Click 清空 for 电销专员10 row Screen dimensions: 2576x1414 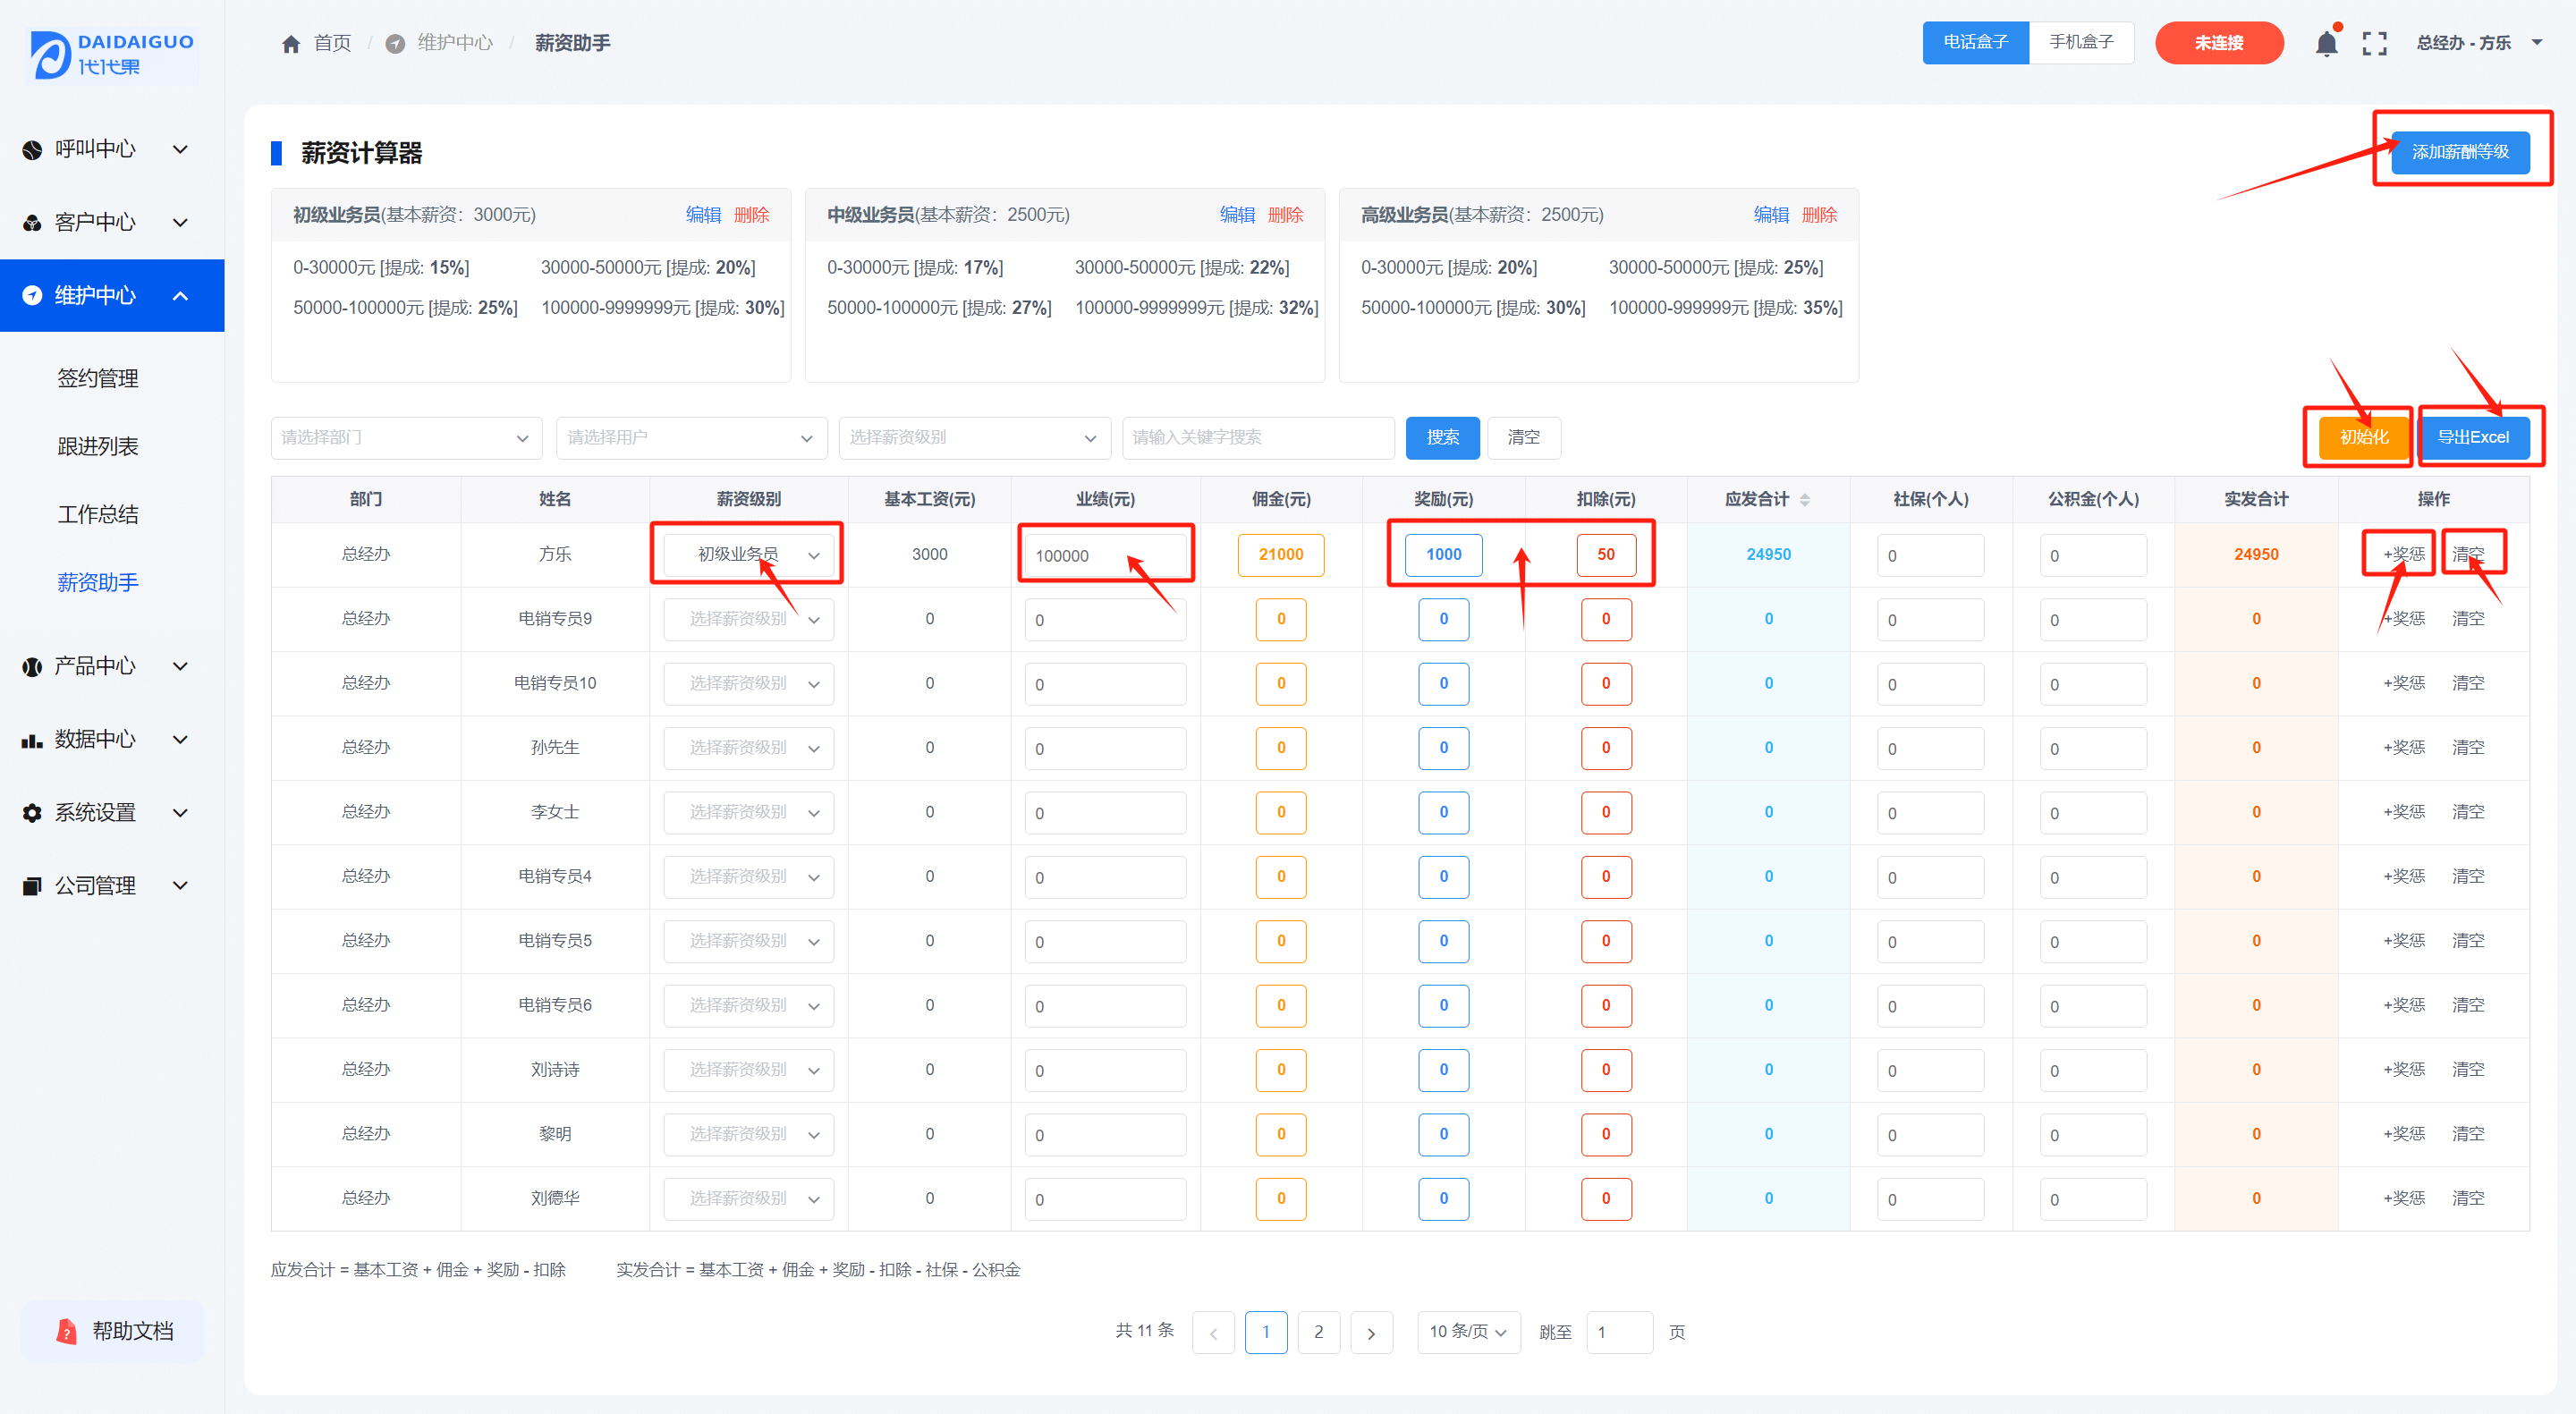click(2468, 684)
